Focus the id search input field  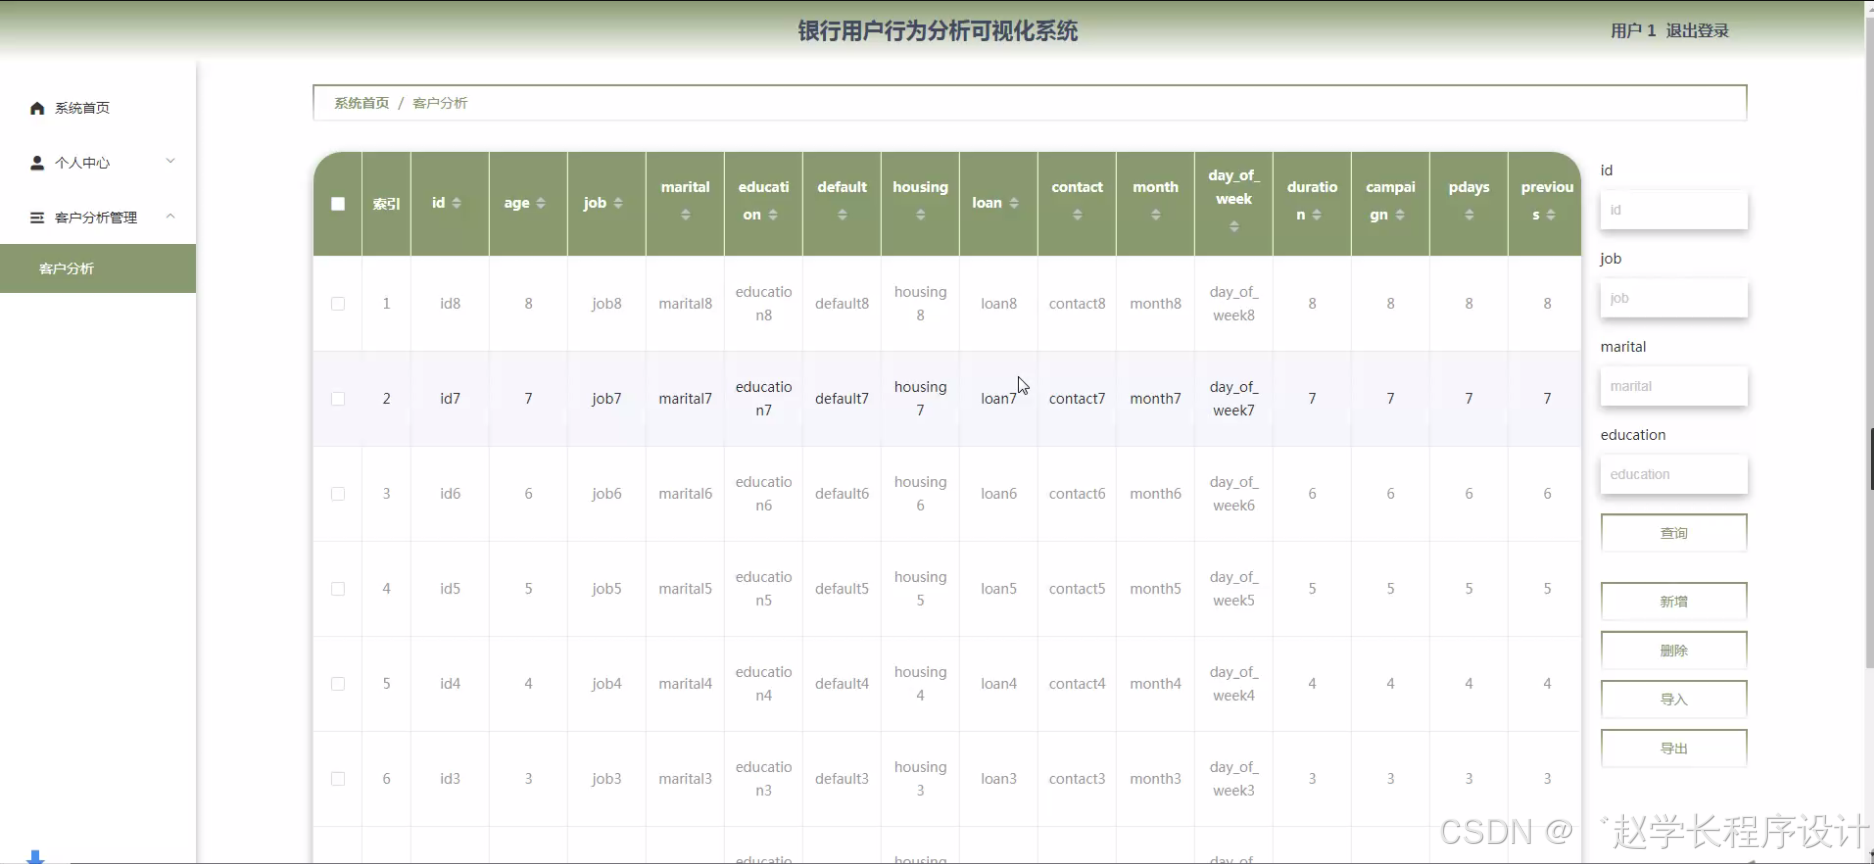[x=1674, y=210]
